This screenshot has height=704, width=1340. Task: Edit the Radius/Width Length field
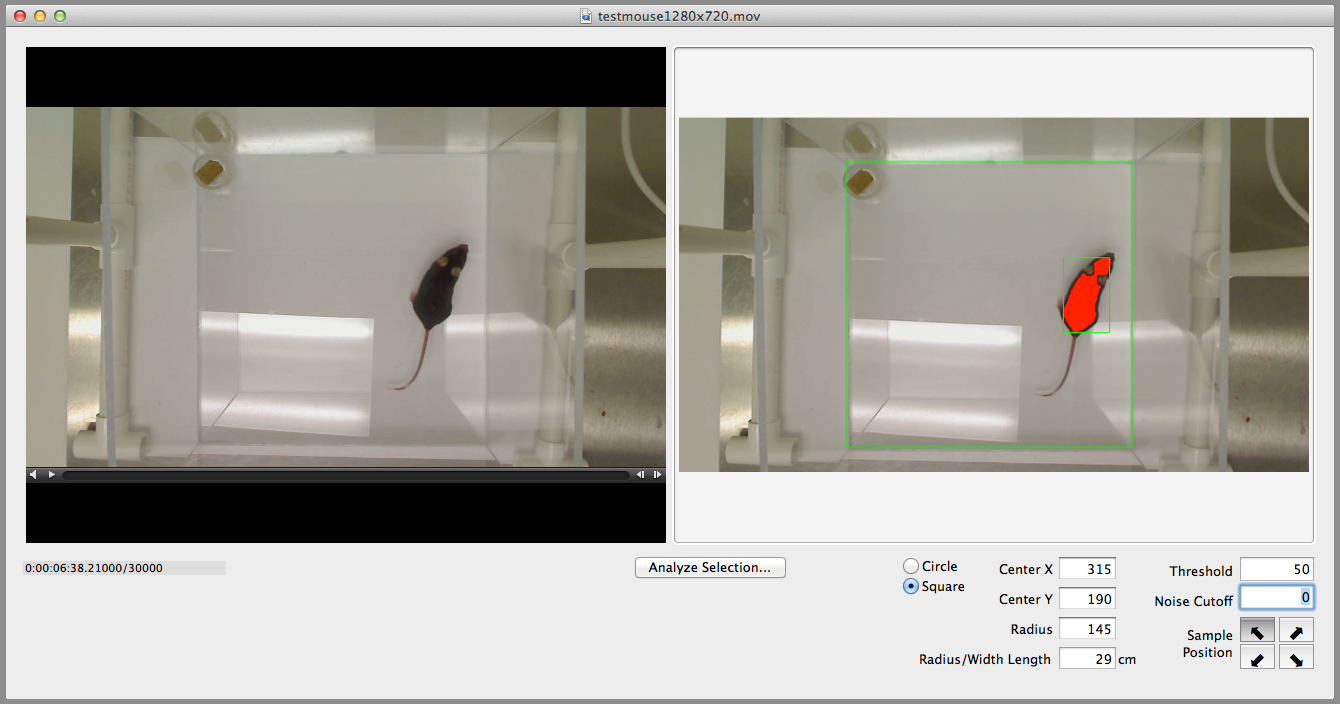1087,659
